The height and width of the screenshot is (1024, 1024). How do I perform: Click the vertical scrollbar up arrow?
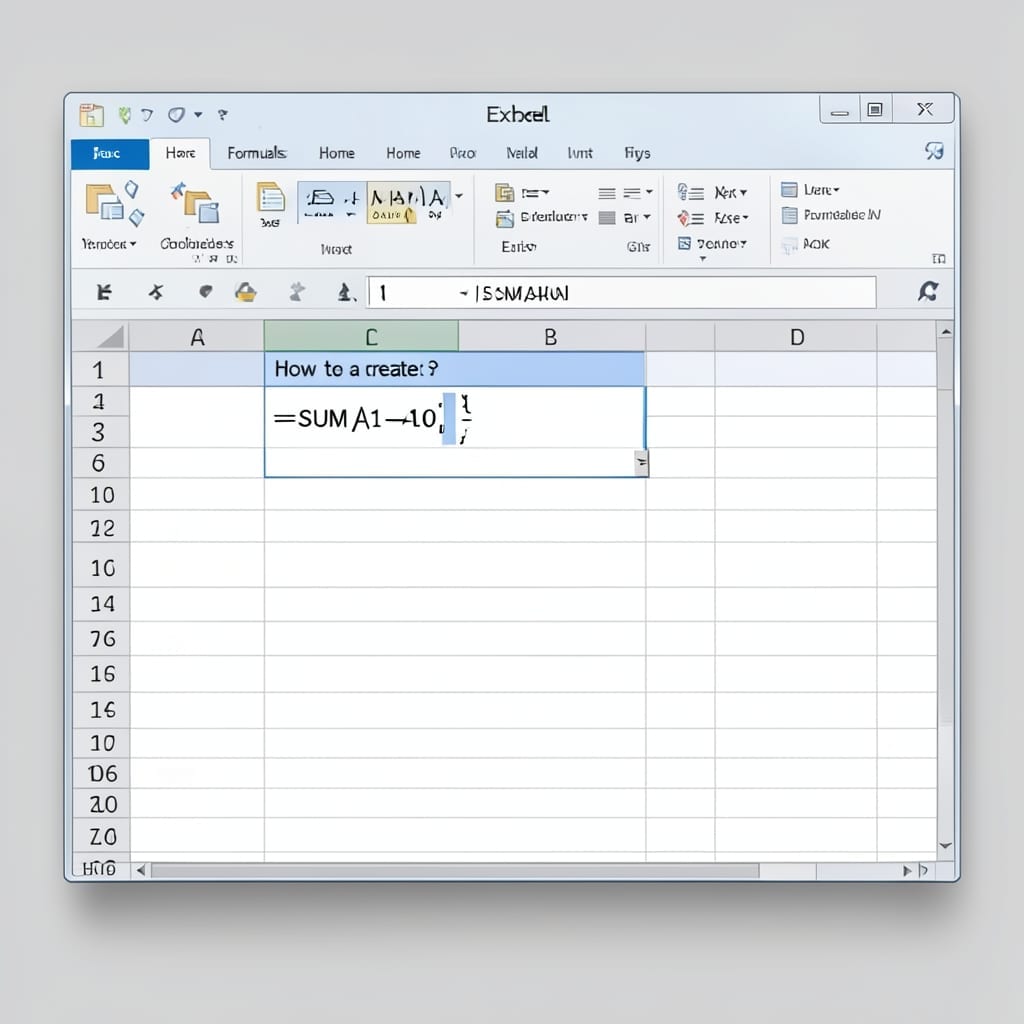pos(945,332)
